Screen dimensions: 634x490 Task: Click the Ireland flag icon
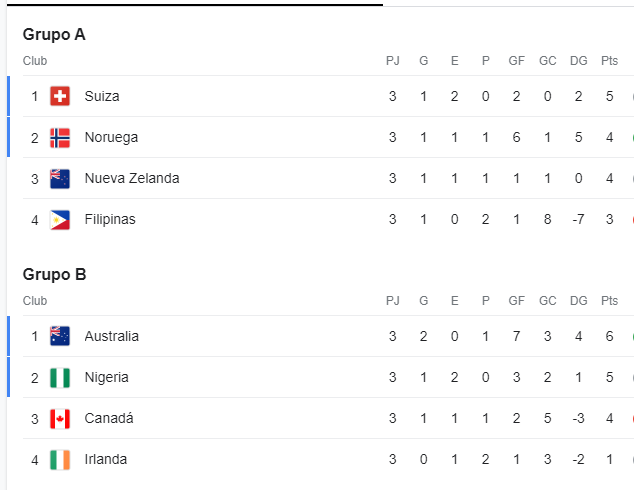(x=60, y=459)
